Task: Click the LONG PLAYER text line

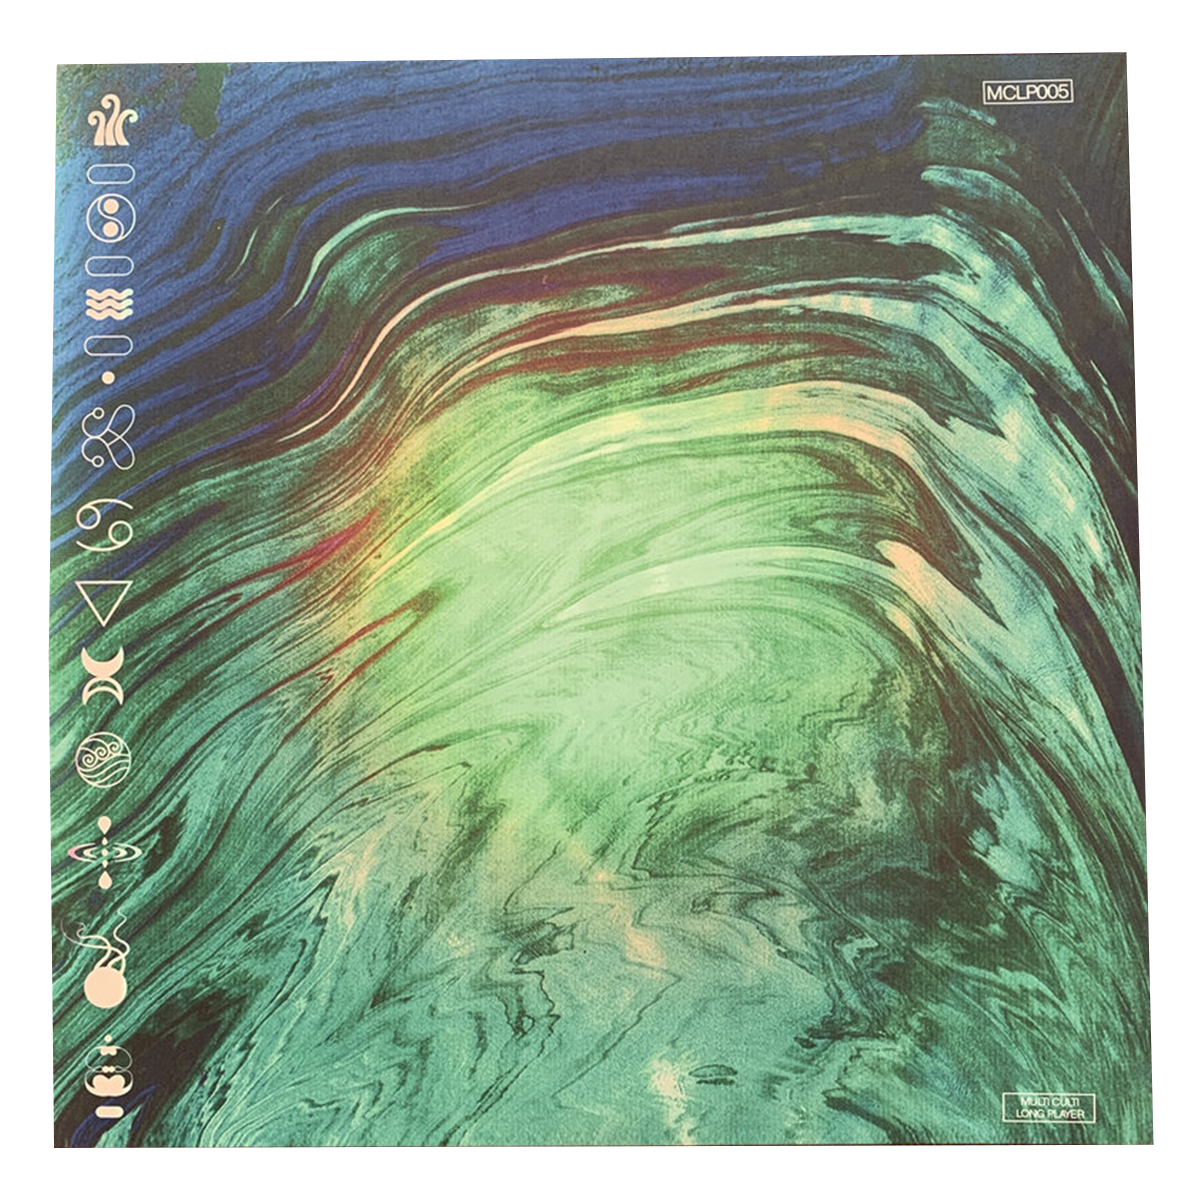Action: click(1049, 1113)
